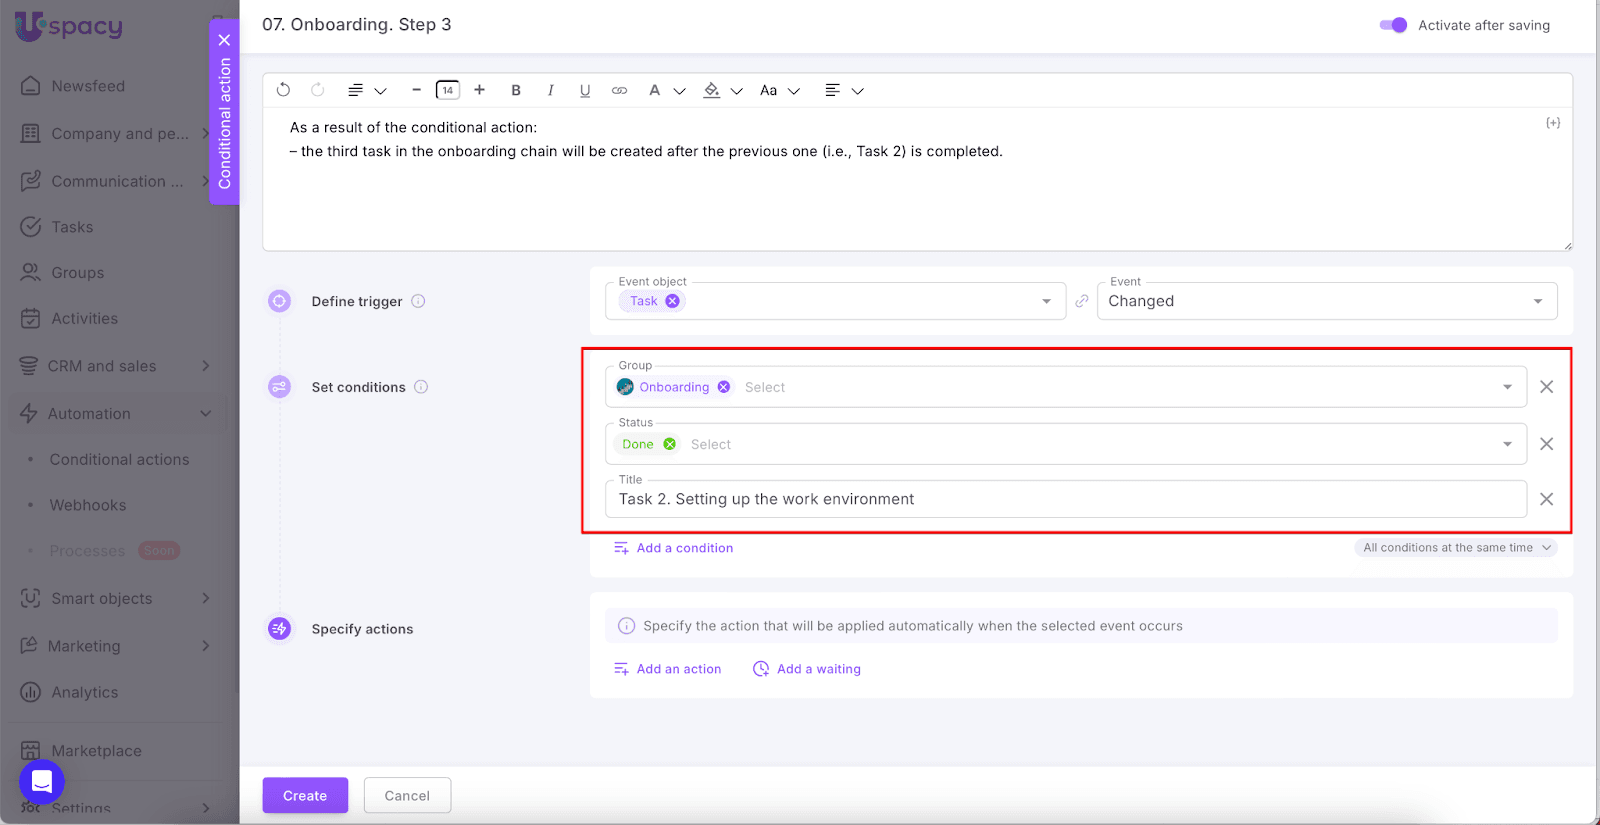Open the fill color picker icon
The width and height of the screenshot is (1600, 825).
712,90
